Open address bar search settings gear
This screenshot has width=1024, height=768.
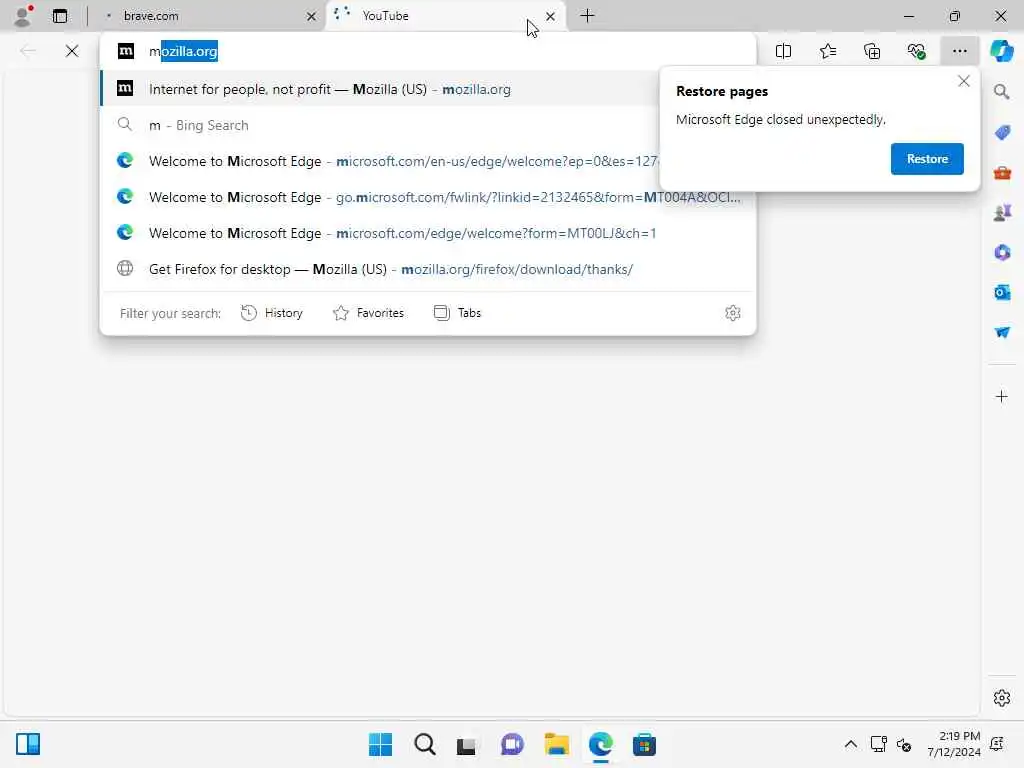[x=733, y=313]
